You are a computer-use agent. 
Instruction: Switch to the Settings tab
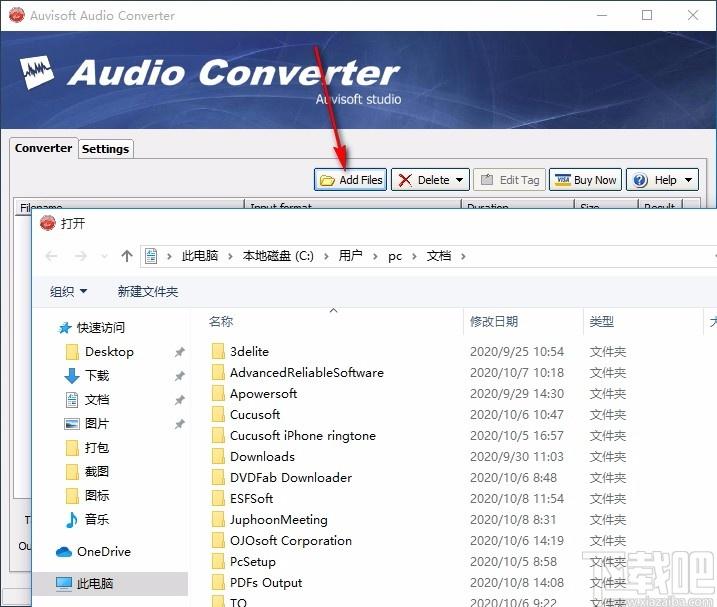(106, 149)
